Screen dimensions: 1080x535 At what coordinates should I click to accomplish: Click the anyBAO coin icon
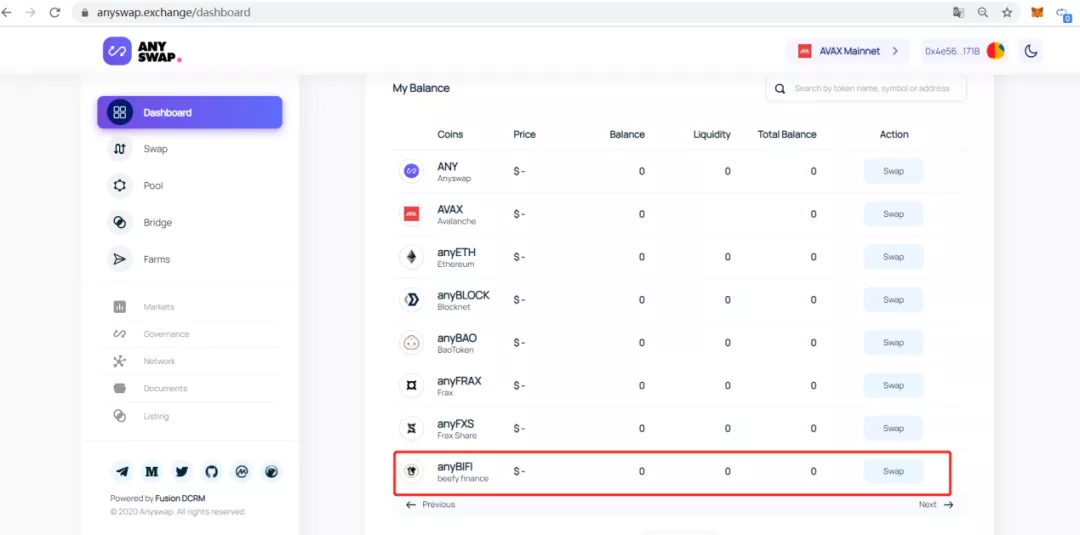pos(411,343)
